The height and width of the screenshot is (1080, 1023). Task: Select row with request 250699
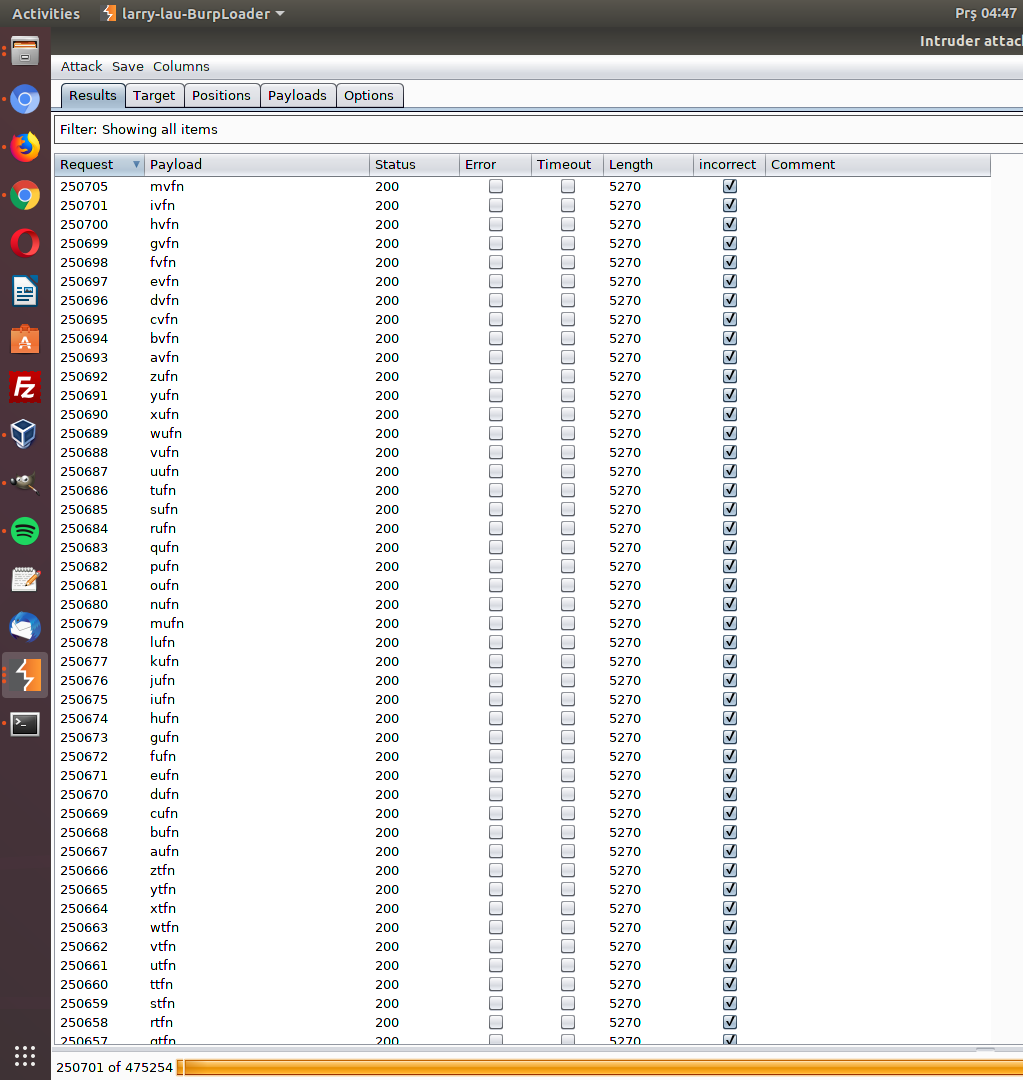(x=522, y=243)
